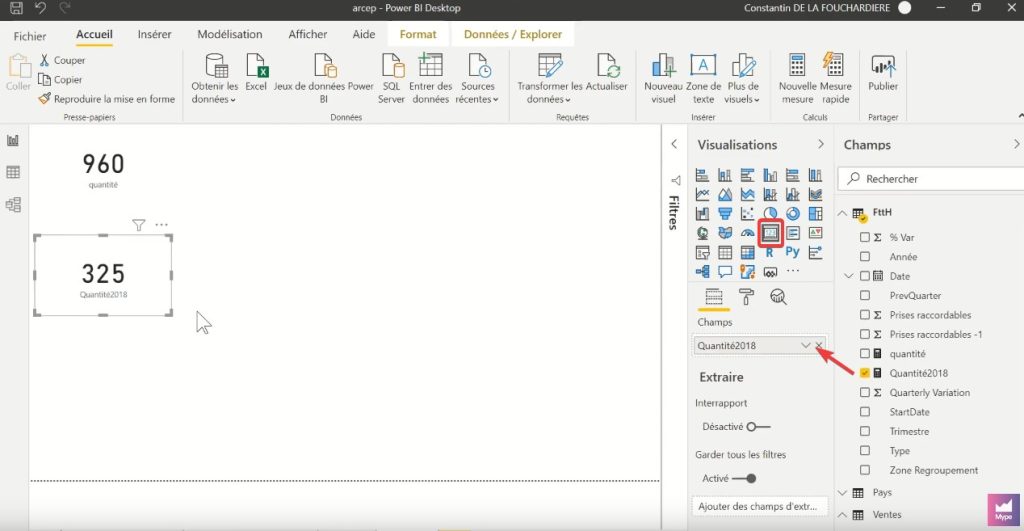The width and height of the screenshot is (1024, 531).
Task: Switch to the Model view in sidebar
Action: click(13, 204)
